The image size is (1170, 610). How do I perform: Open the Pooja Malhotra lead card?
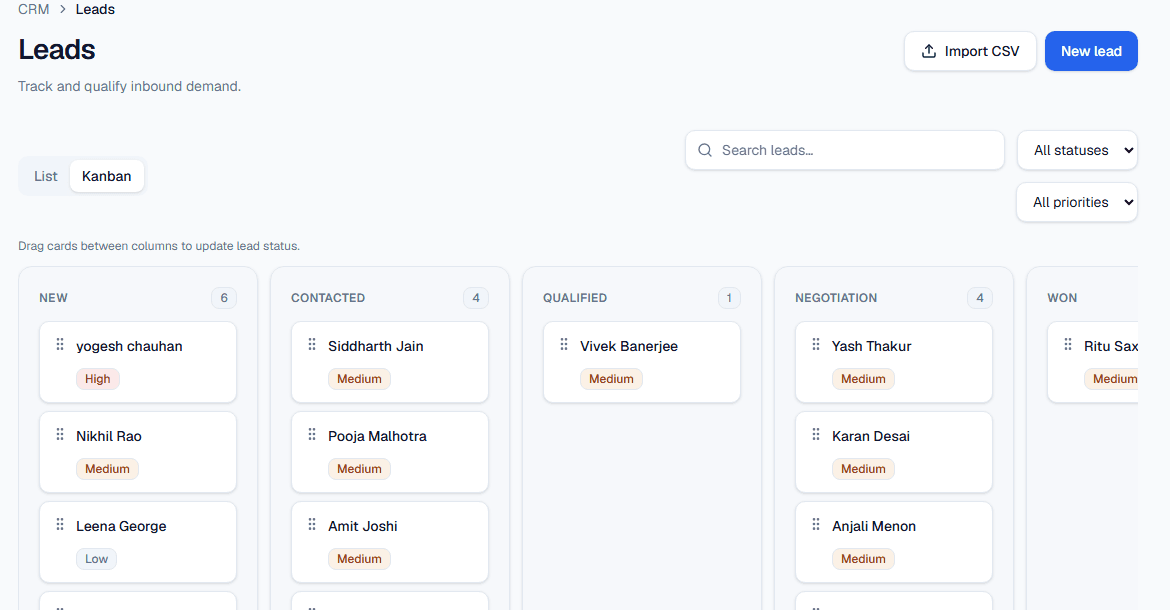click(390, 452)
